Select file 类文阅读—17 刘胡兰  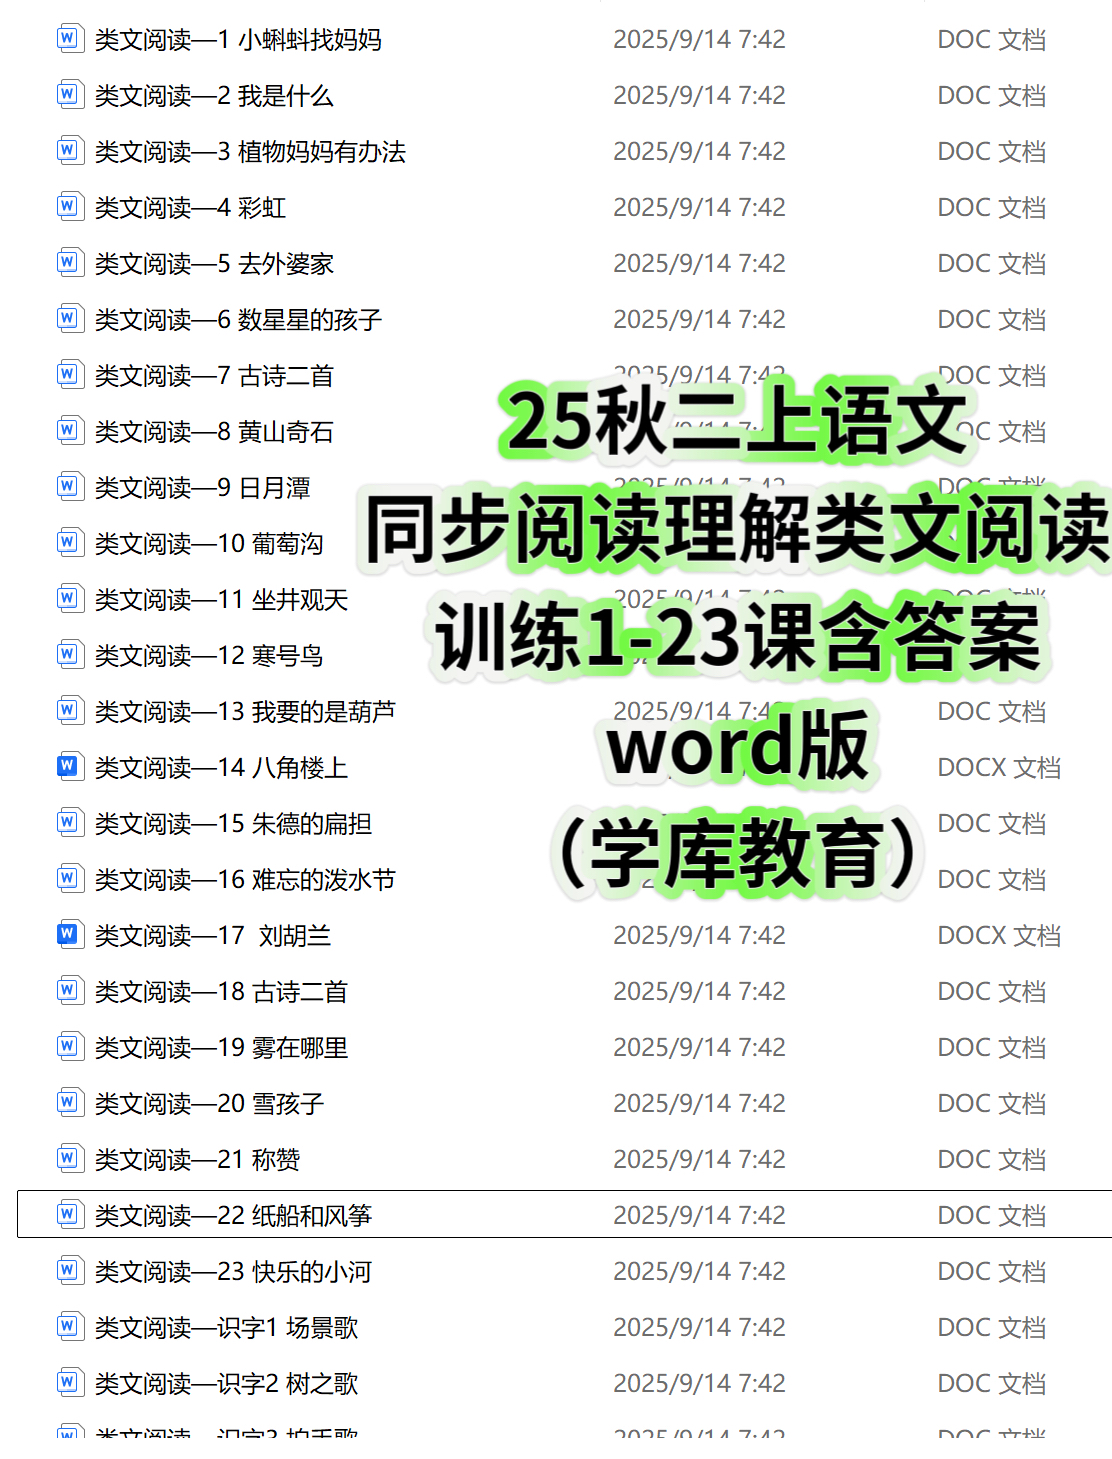pyautogui.click(x=213, y=936)
